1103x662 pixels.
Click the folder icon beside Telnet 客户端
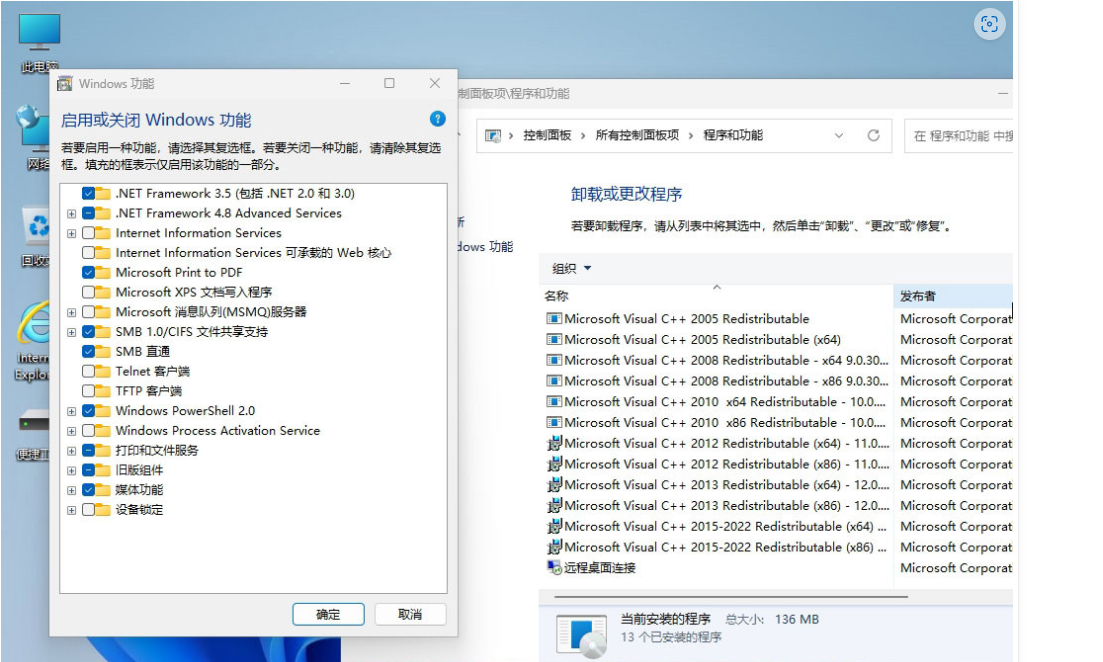(103, 371)
